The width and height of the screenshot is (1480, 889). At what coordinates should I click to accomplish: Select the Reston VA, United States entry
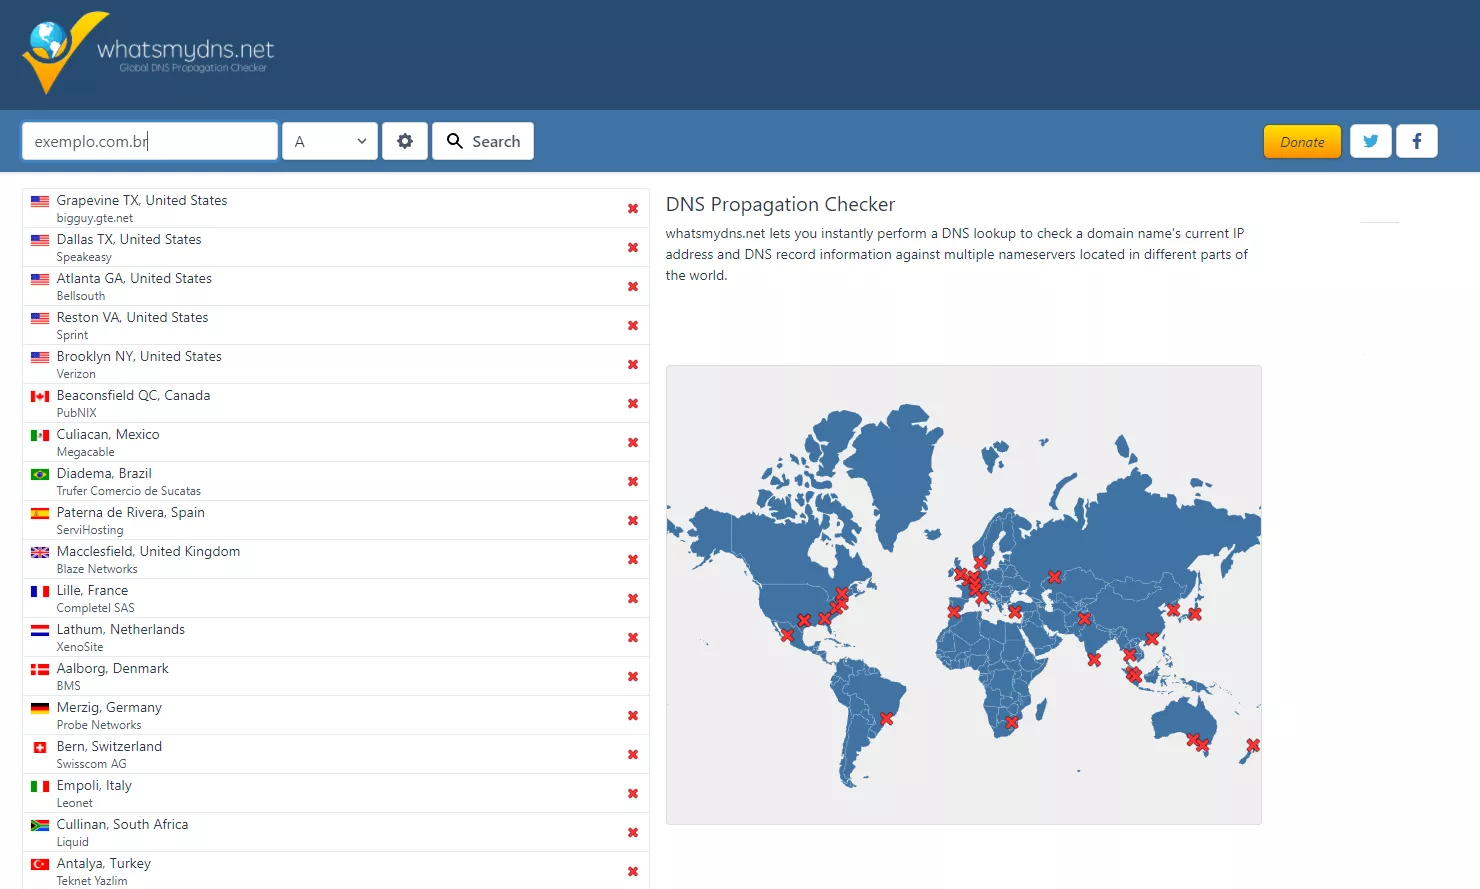coord(336,325)
